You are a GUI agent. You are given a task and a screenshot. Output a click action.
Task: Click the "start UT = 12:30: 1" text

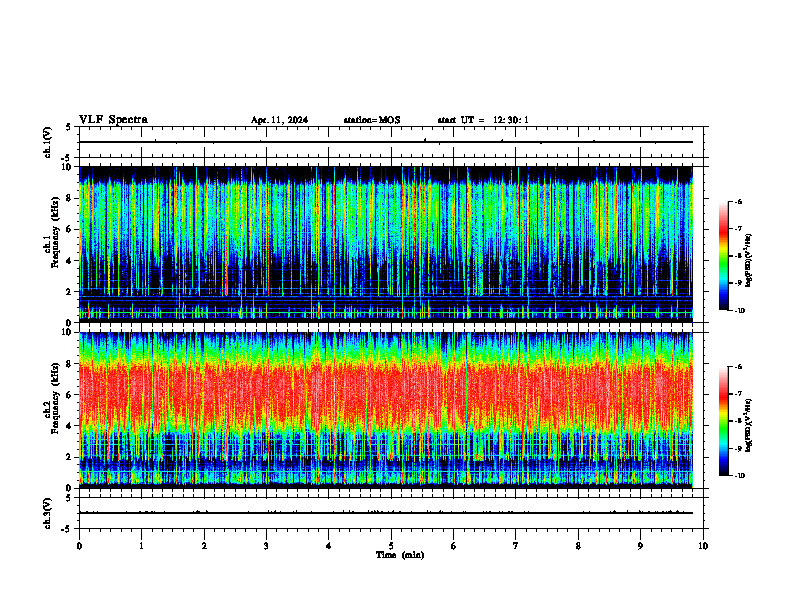[x=483, y=120]
